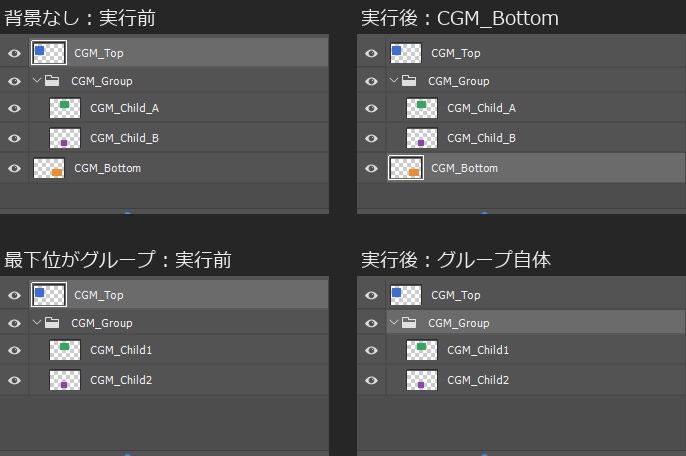Click CGM_Child_A green thumbnail in 背景なし:実行前 panel
This screenshot has height=456, width=686.
click(x=65, y=108)
